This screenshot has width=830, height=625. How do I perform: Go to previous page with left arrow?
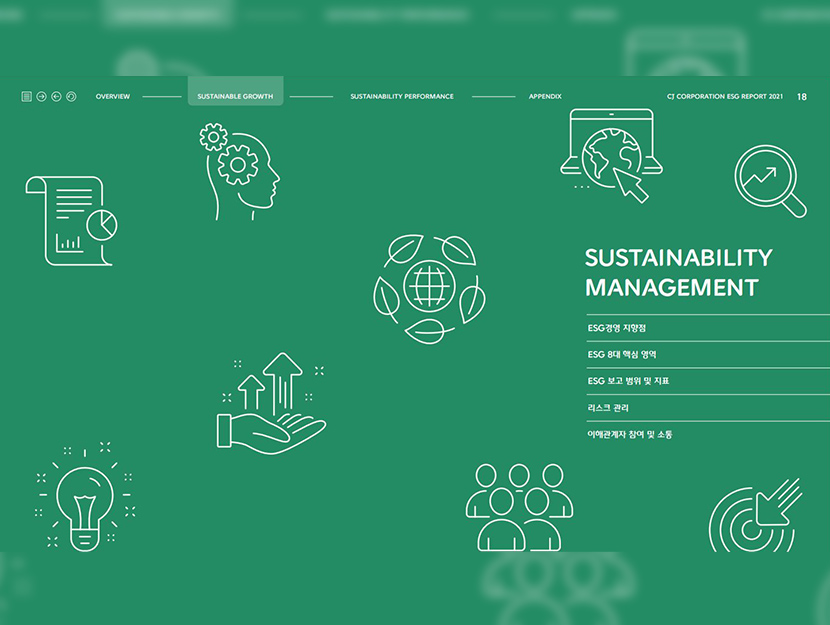pos(56,97)
